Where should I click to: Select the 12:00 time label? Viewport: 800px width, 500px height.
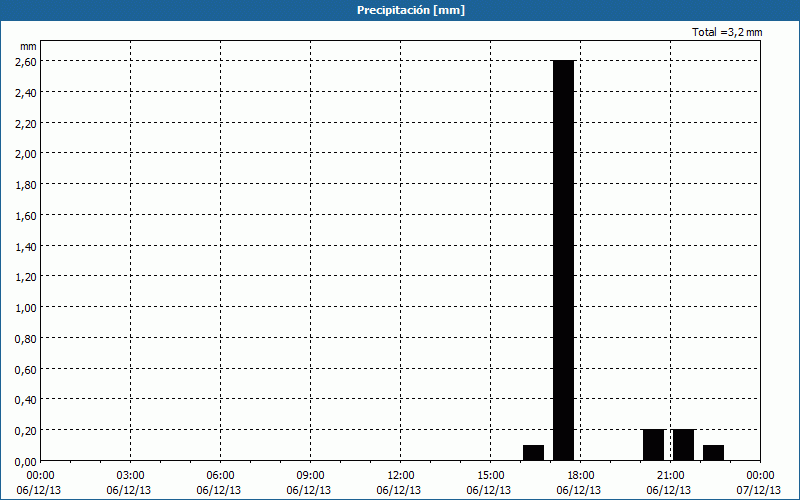click(x=401, y=476)
